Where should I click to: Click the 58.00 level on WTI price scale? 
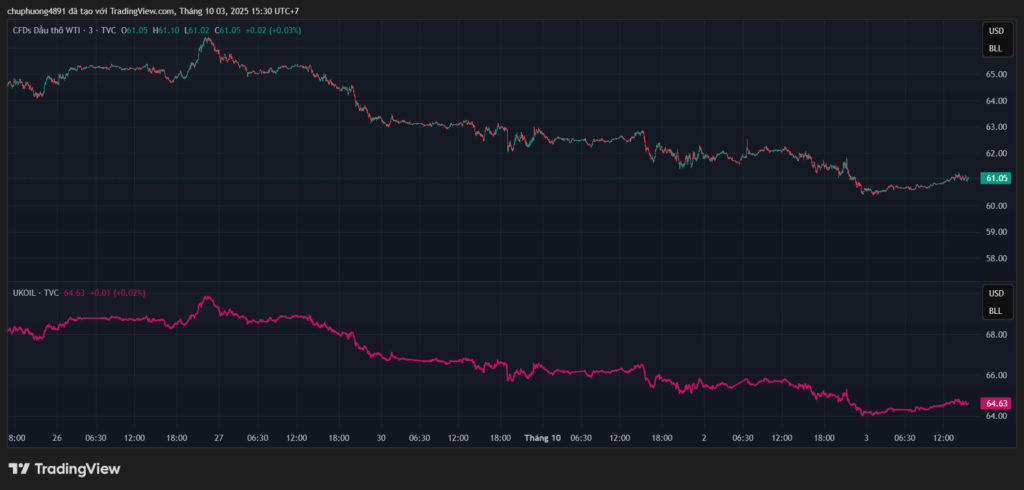pyautogui.click(x=995, y=258)
